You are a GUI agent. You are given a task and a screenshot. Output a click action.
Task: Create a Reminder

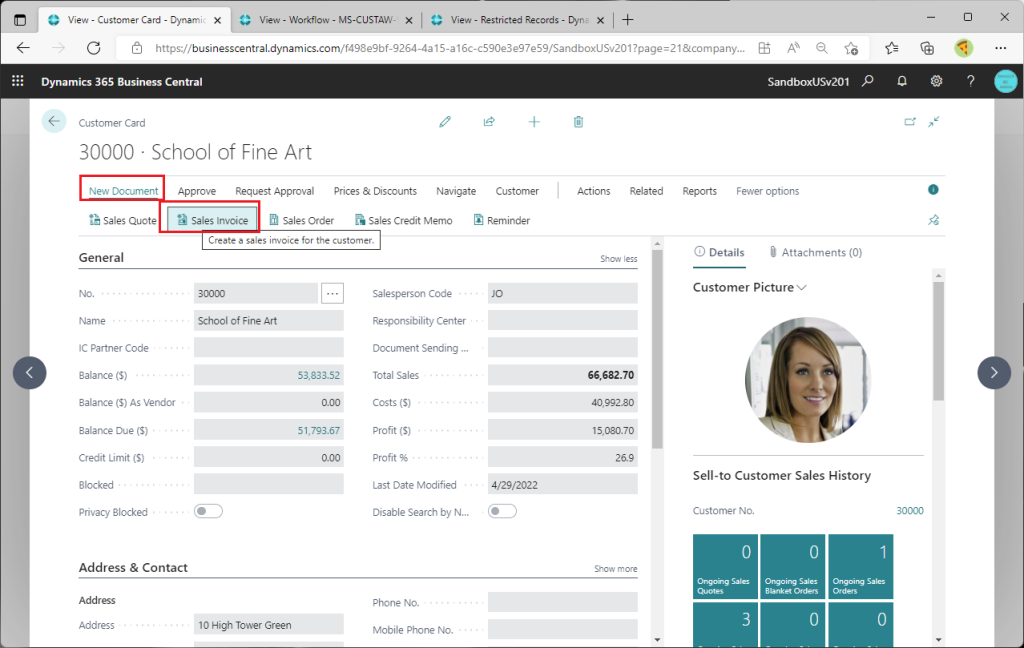tap(502, 220)
